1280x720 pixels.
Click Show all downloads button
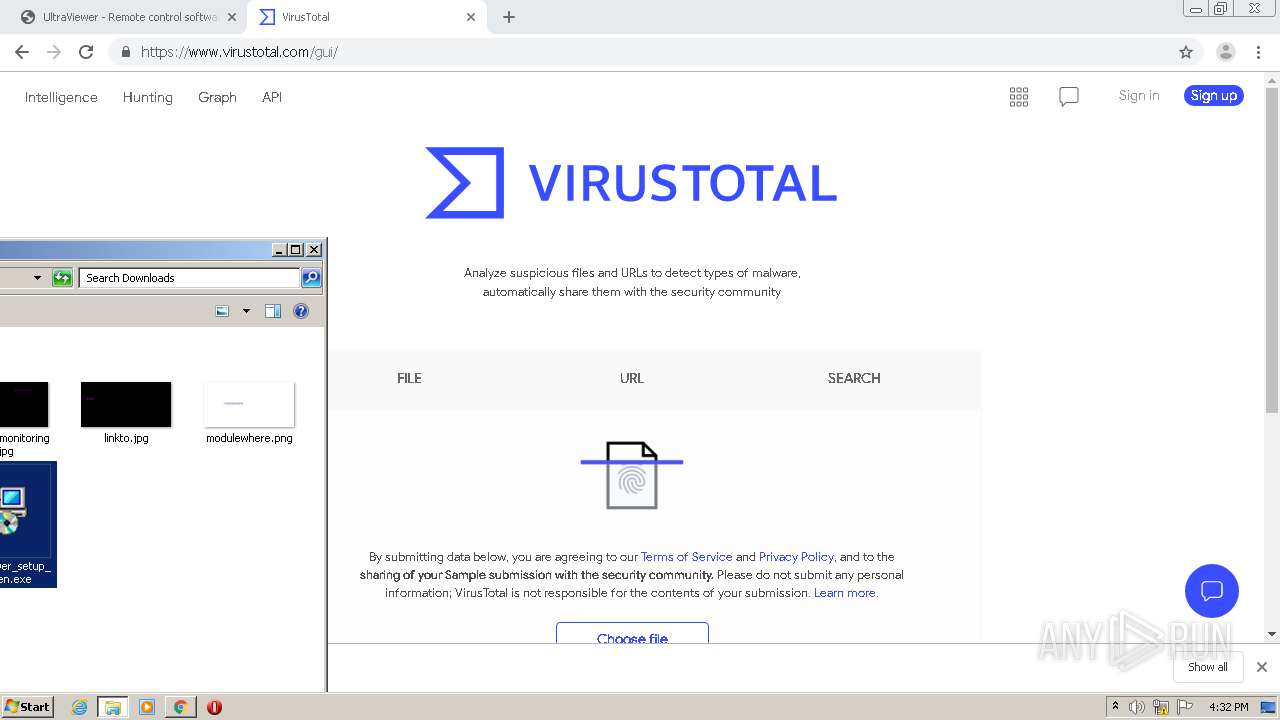point(1208,667)
